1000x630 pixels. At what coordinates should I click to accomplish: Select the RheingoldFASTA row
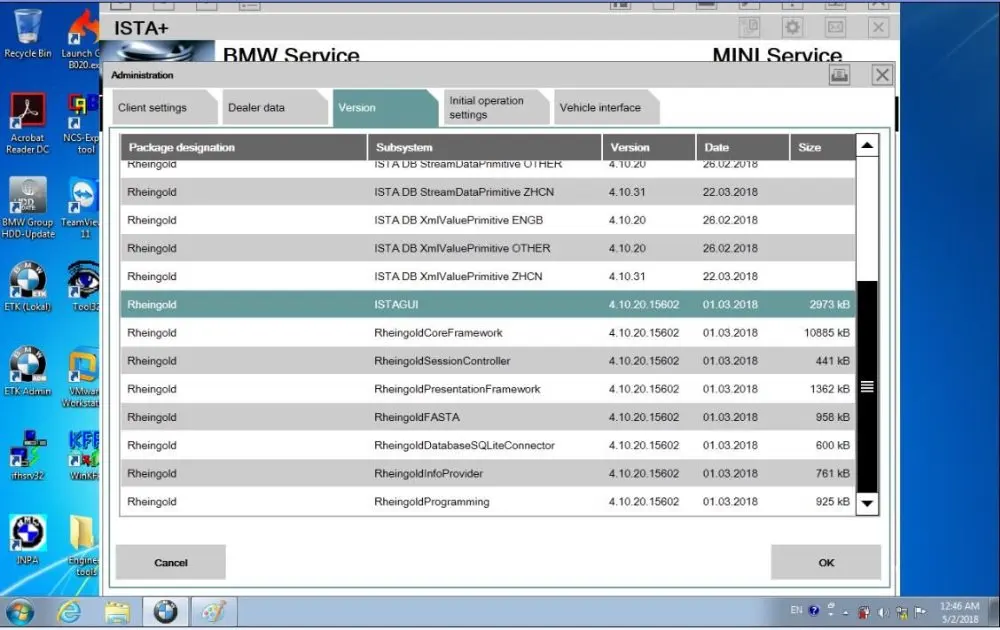(488, 417)
